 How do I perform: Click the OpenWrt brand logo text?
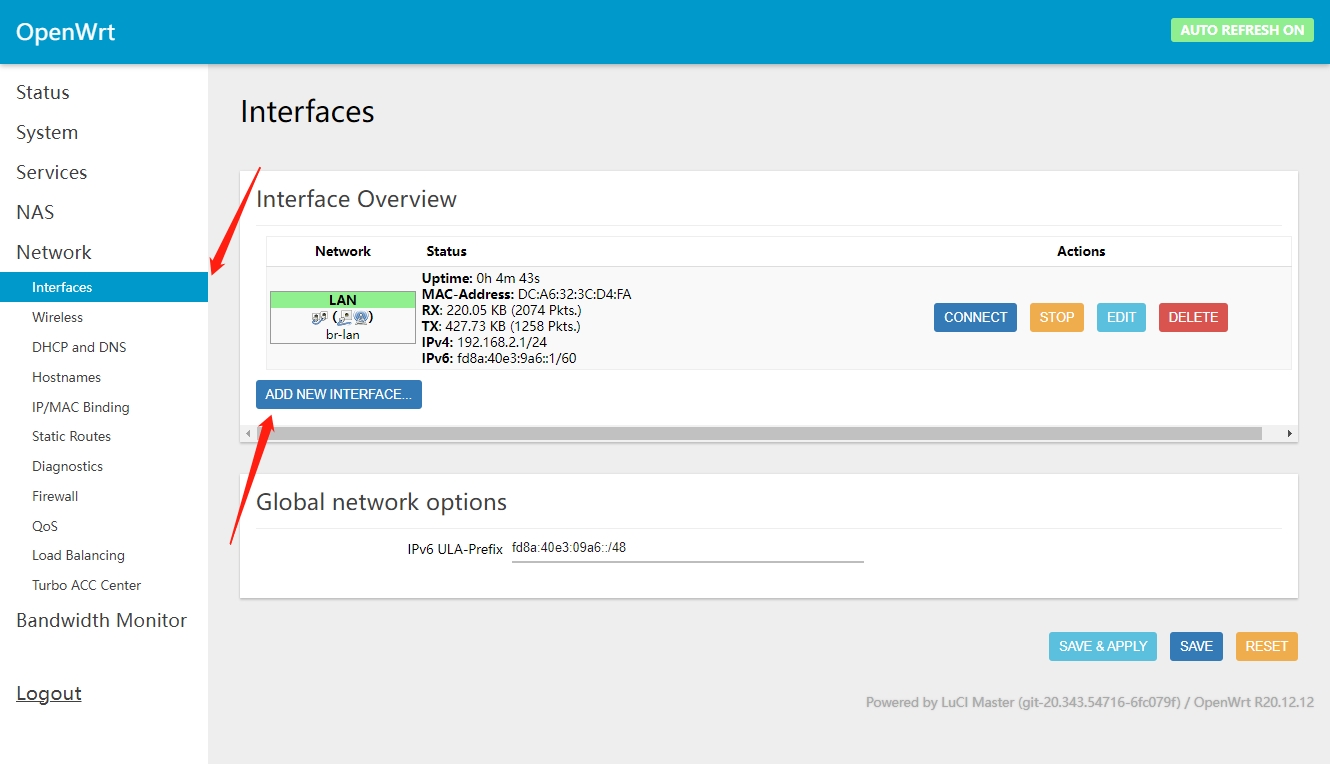(66, 32)
